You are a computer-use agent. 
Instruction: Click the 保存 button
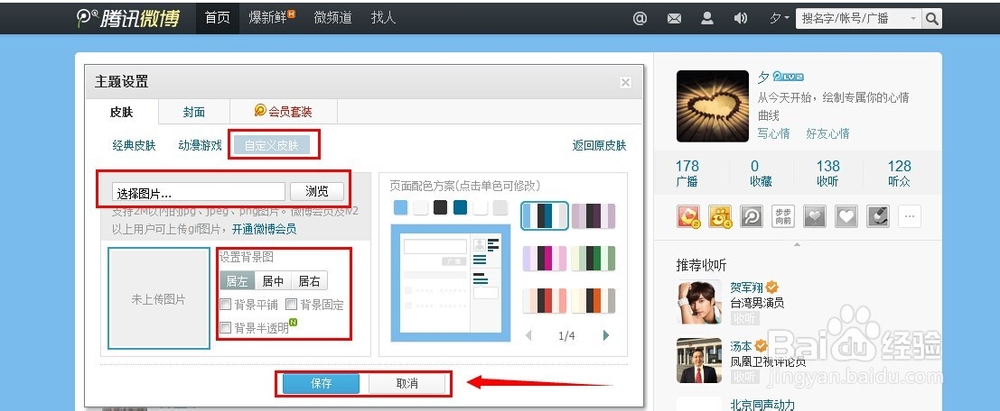tap(321, 384)
